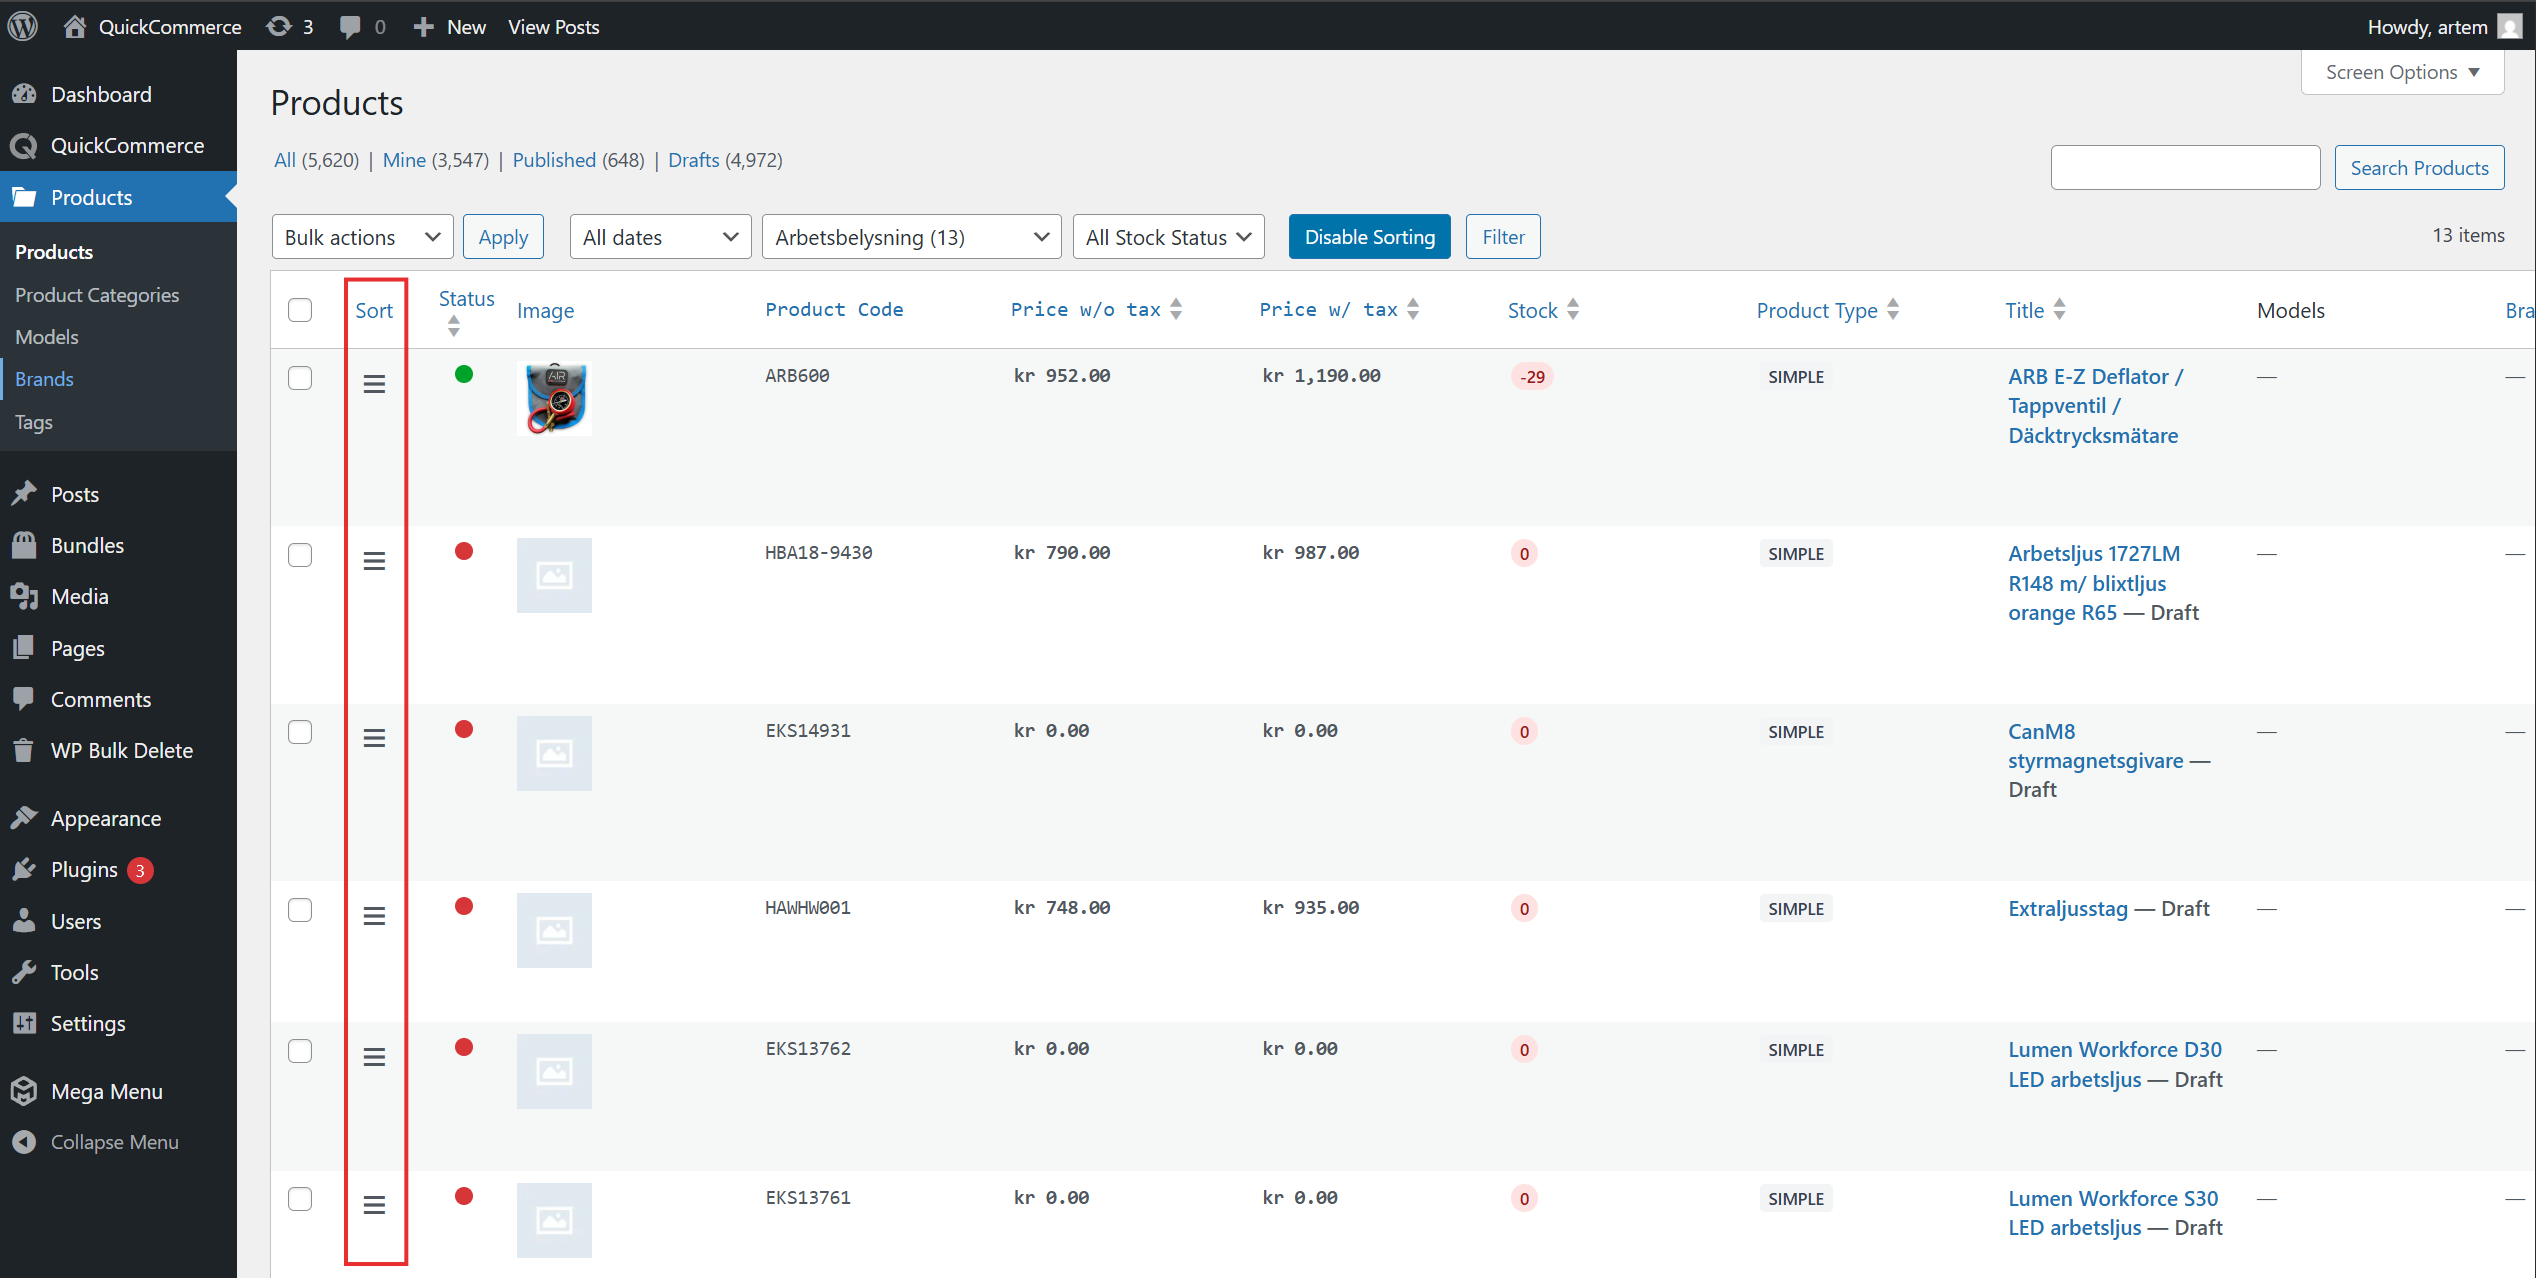Check the box for product HBA18-9430
The width and height of the screenshot is (2536, 1278).
point(300,555)
